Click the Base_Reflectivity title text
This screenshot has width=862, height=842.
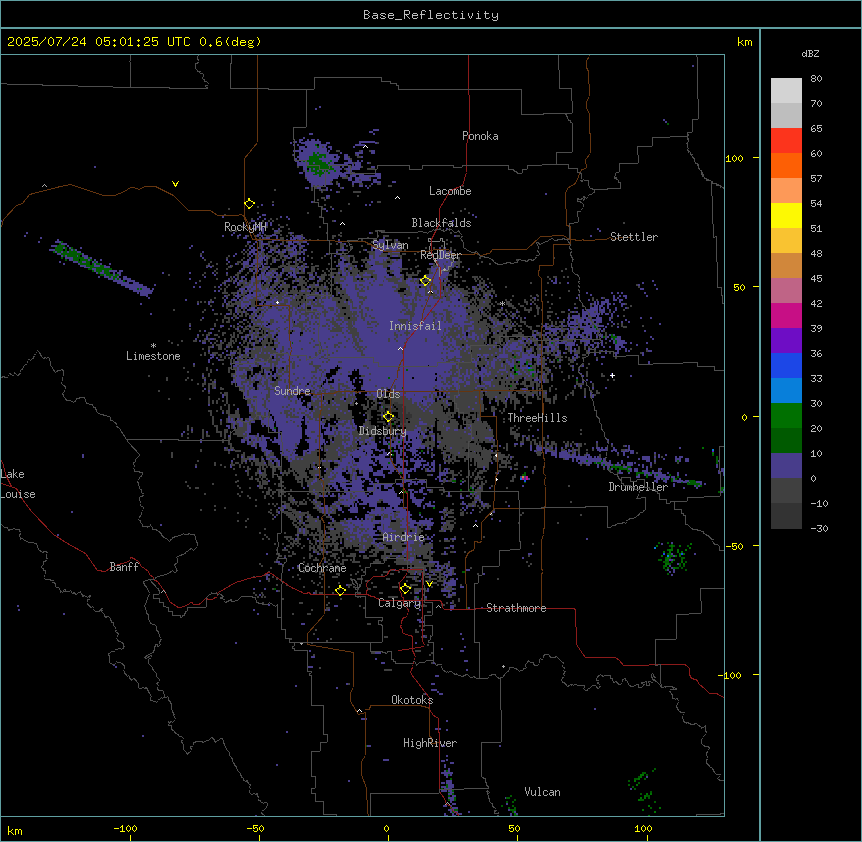(431, 15)
